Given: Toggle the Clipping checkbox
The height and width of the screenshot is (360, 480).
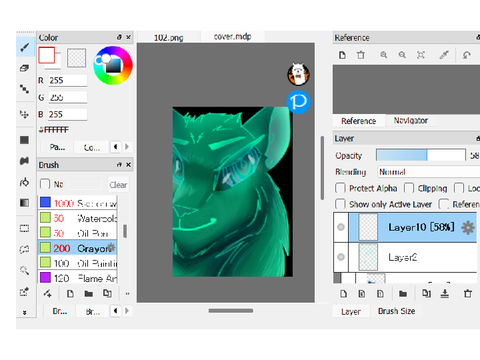Looking at the screenshot, I should pyautogui.click(x=409, y=188).
